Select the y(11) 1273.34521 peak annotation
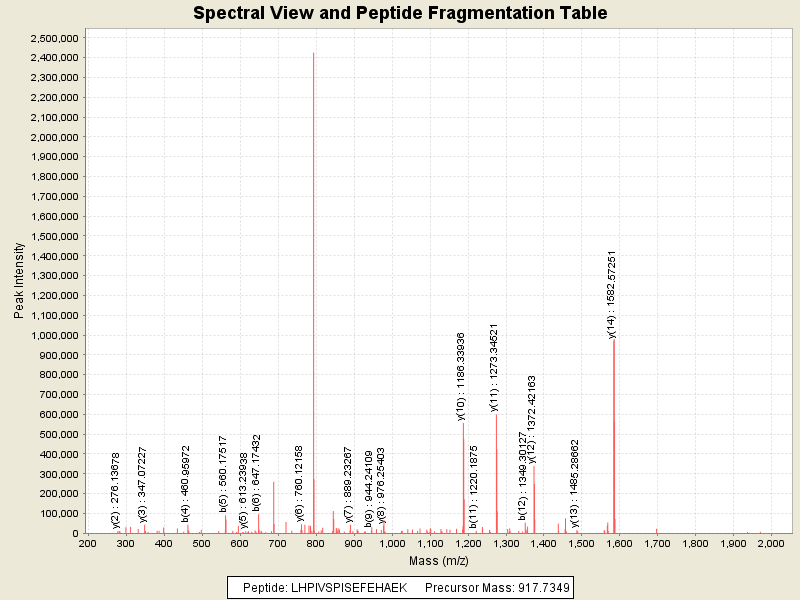 tap(494, 367)
